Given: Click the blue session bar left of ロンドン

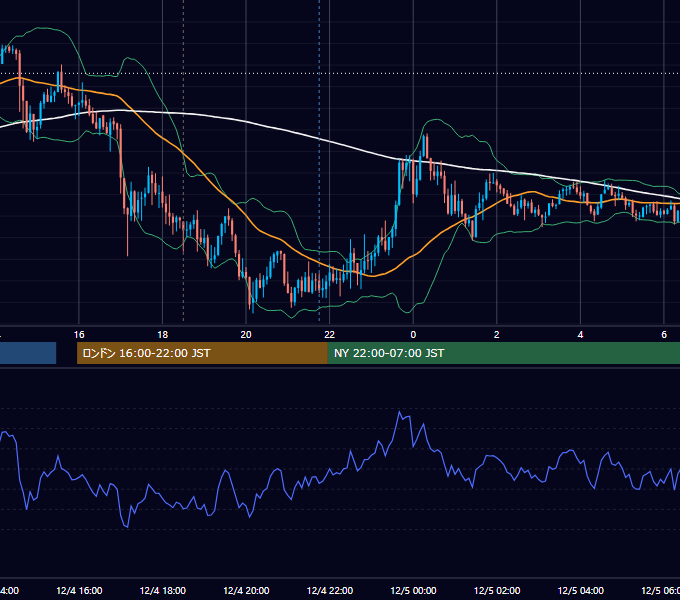Looking at the screenshot, I should (x=28, y=353).
